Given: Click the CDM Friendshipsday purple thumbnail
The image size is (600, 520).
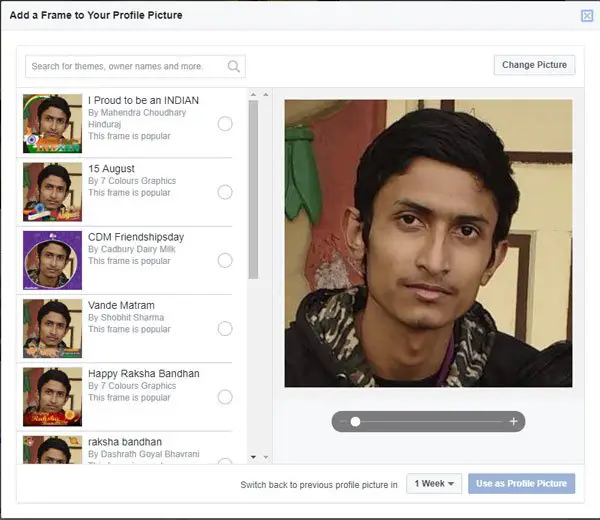Looking at the screenshot, I should (52, 260).
